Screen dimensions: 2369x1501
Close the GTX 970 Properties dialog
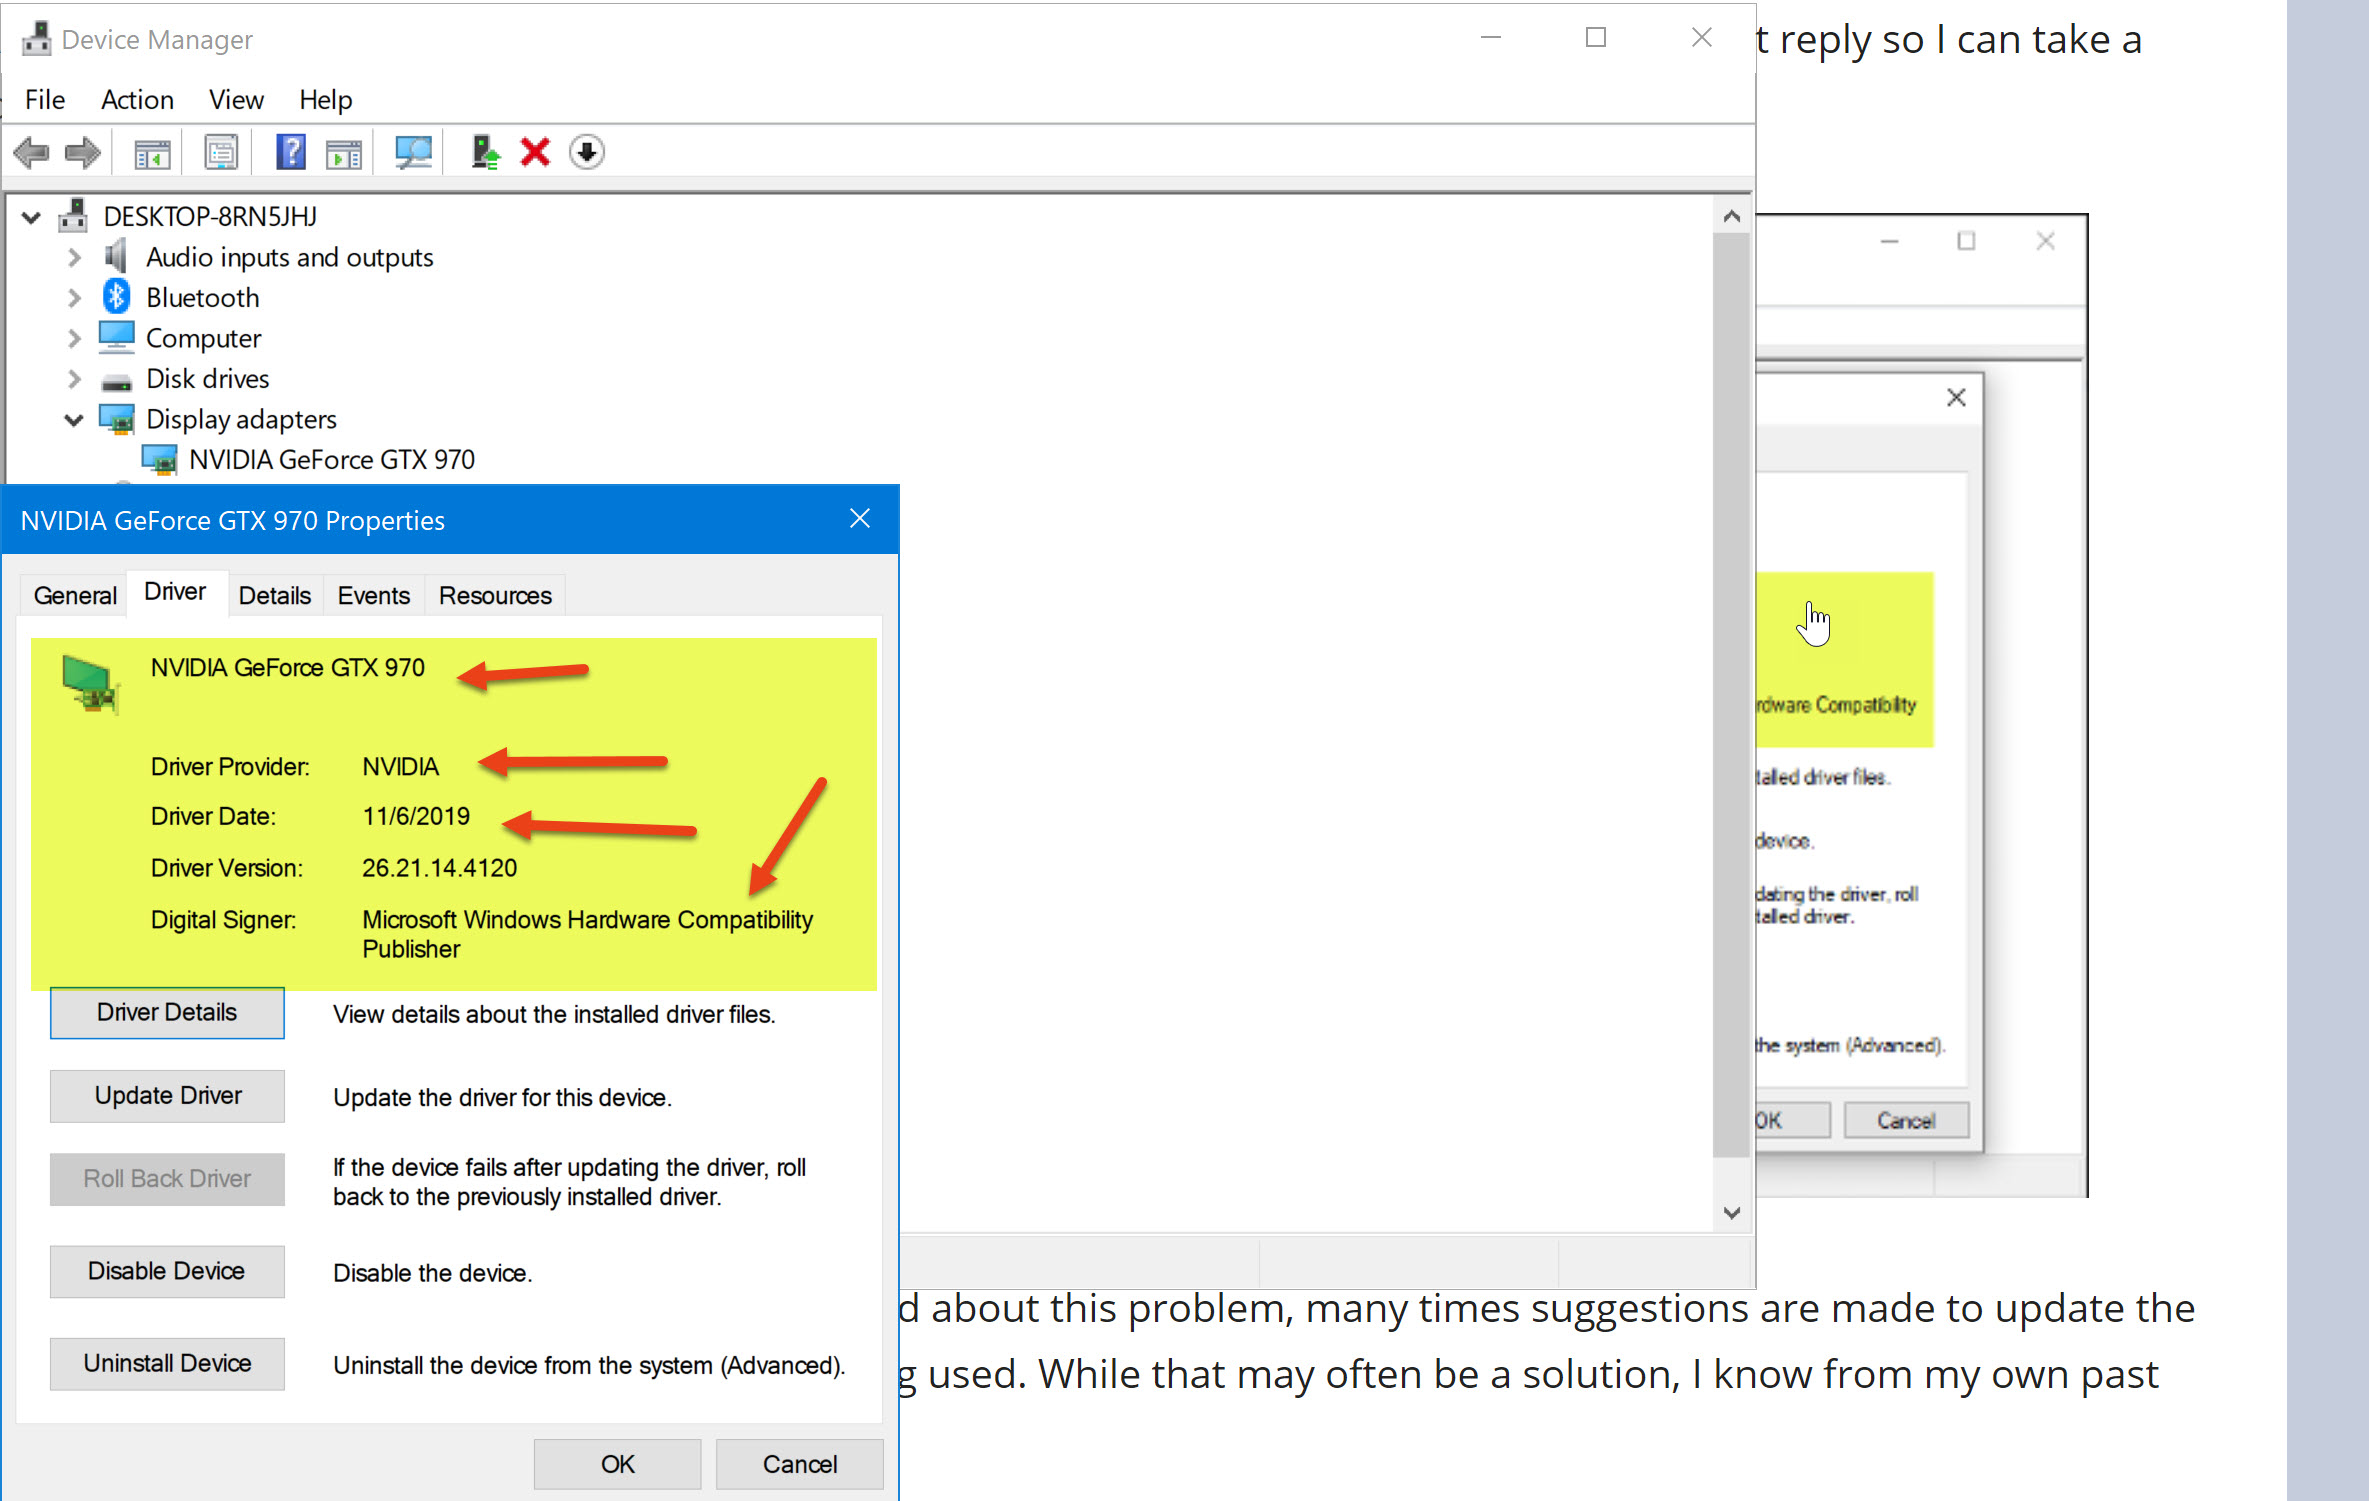pos(860,519)
